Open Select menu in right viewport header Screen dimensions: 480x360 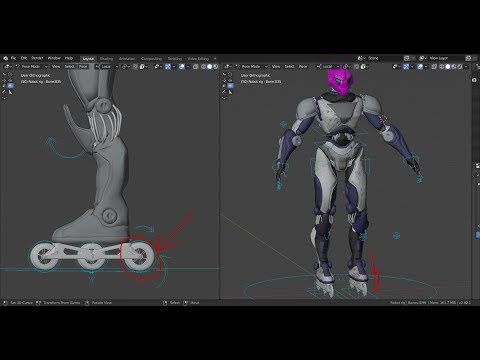(289, 67)
